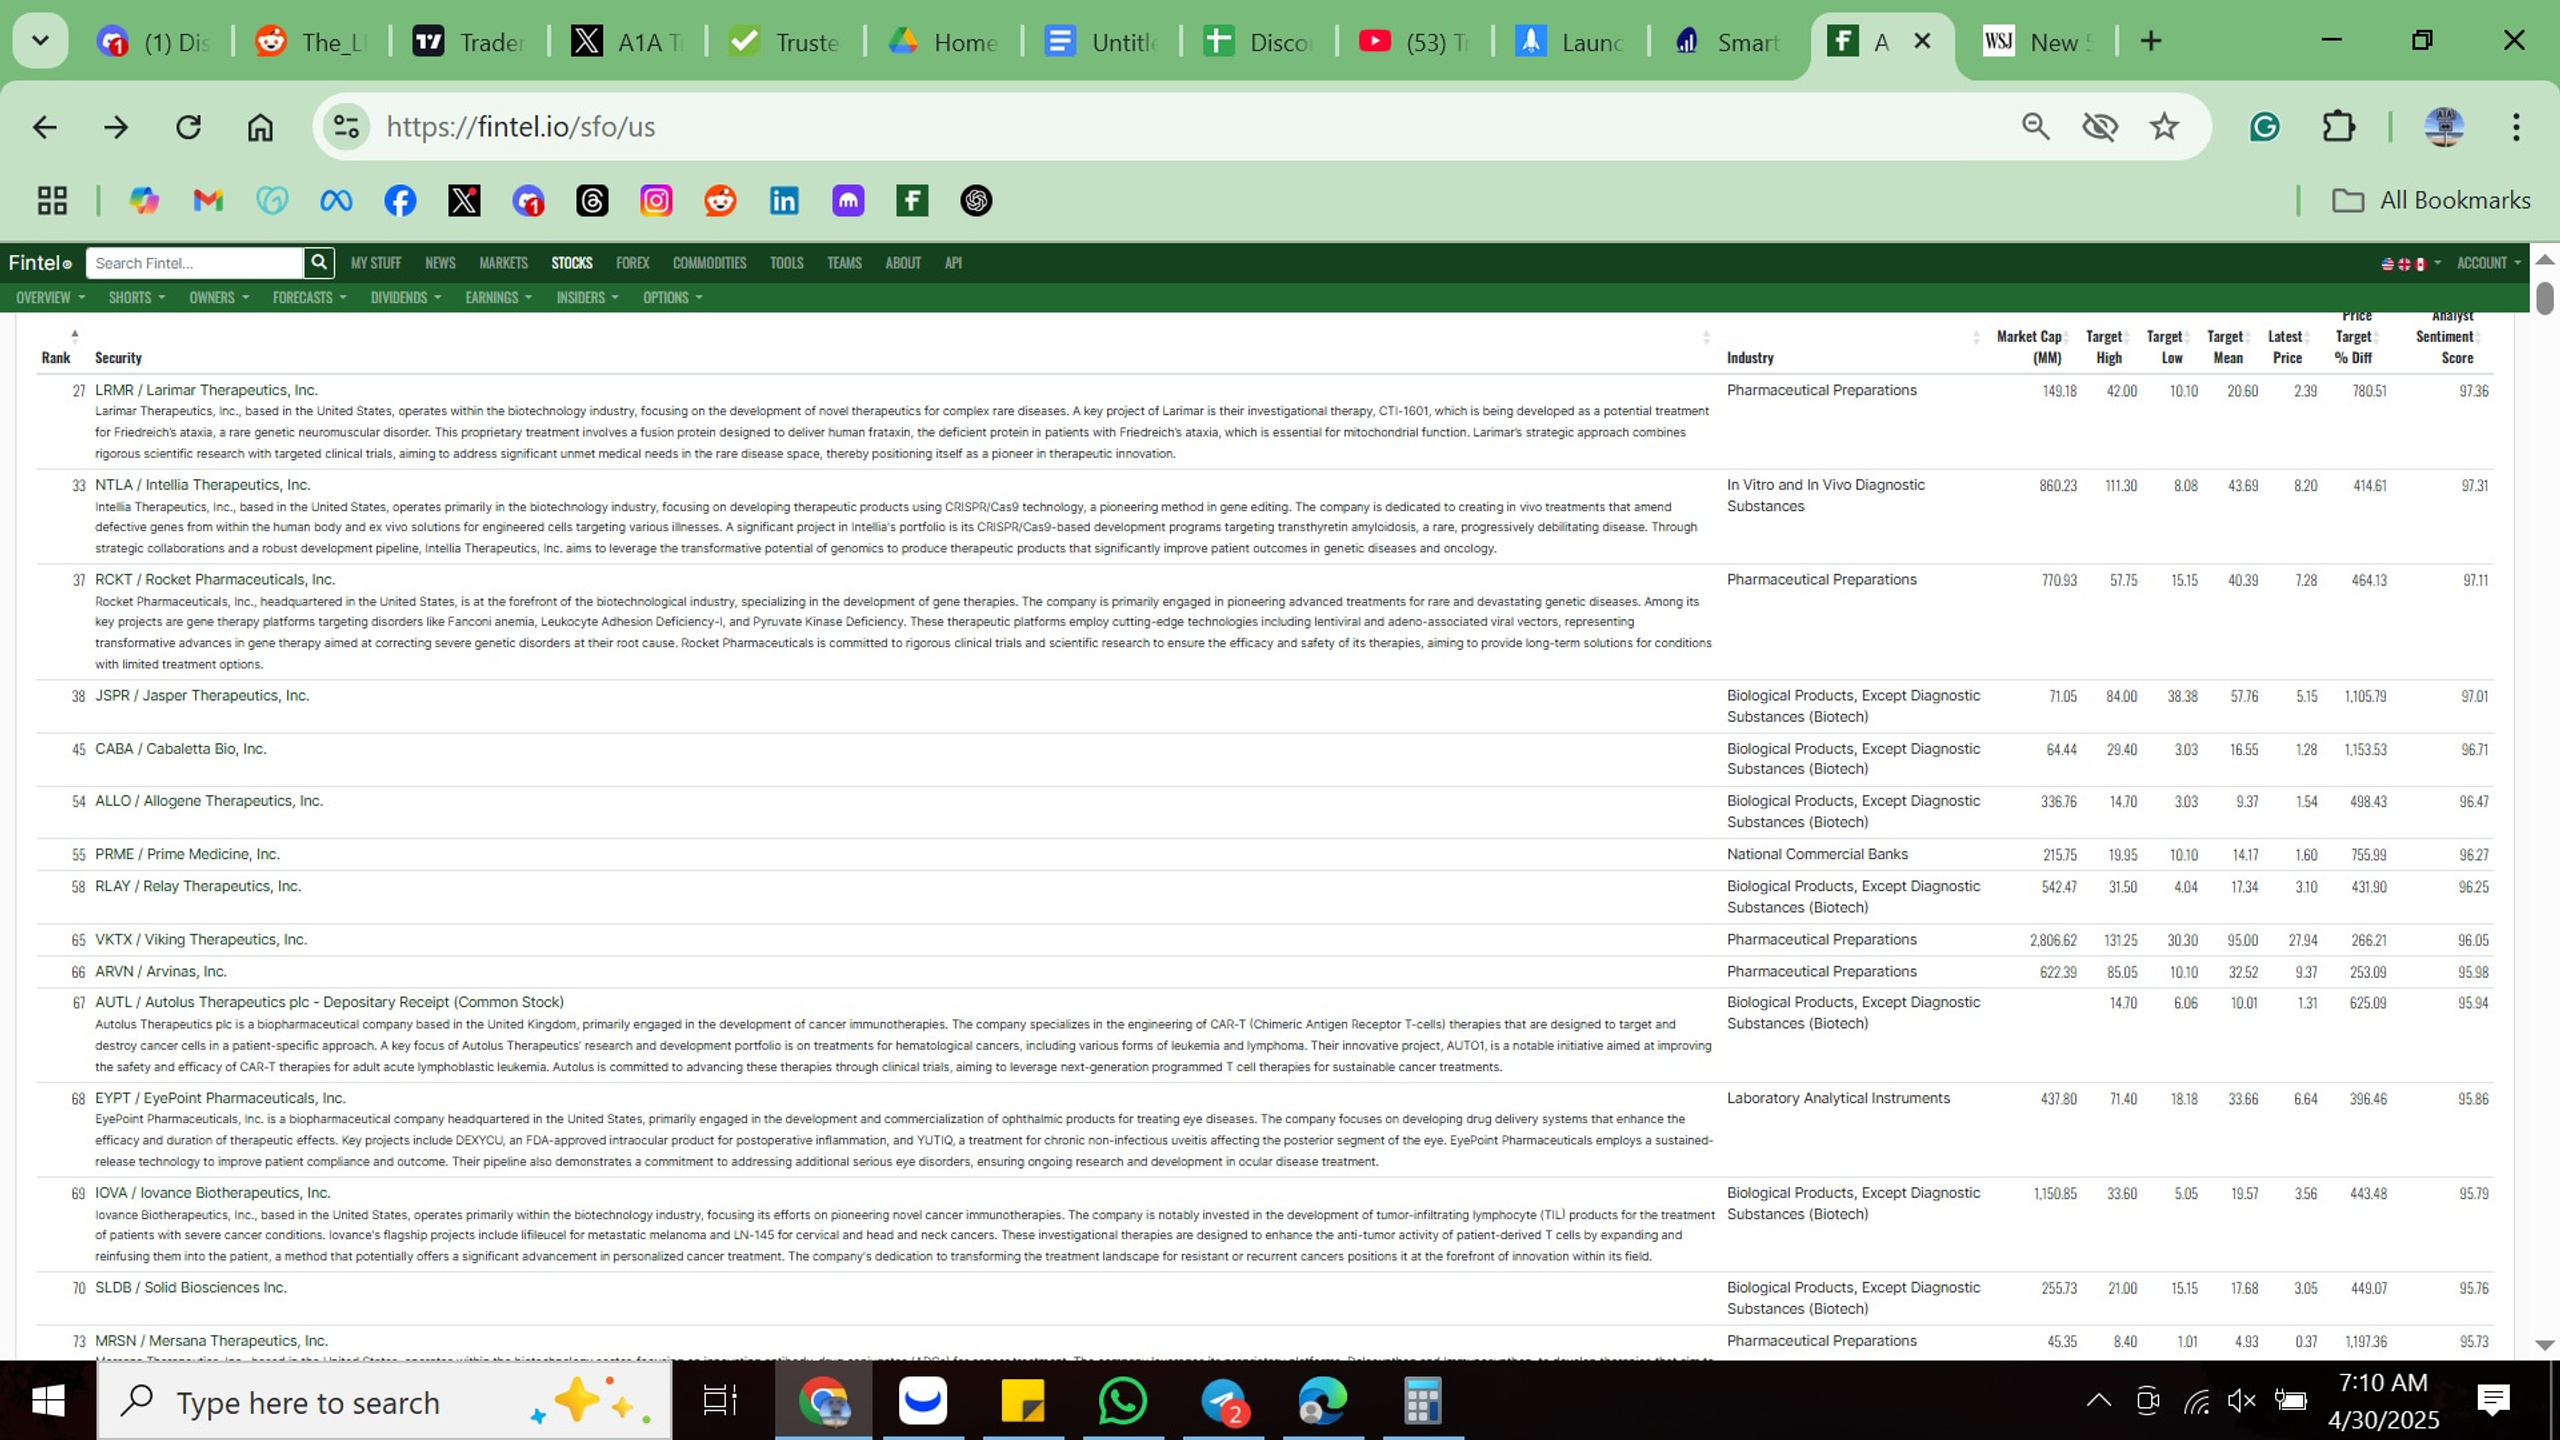Expand the DIVIDENDS dropdown menu
2560x1440 pixels.
(406, 298)
